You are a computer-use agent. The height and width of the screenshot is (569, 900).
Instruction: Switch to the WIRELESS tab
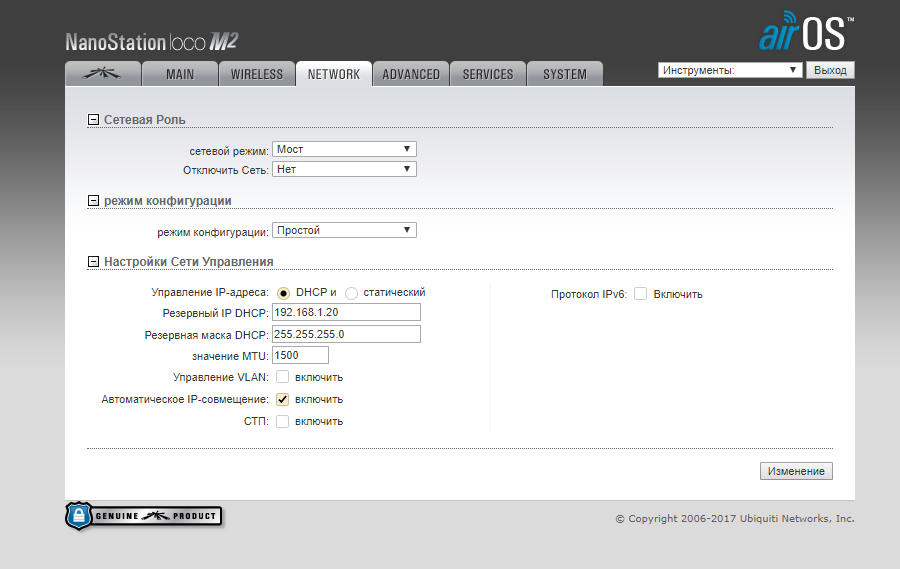[257, 73]
